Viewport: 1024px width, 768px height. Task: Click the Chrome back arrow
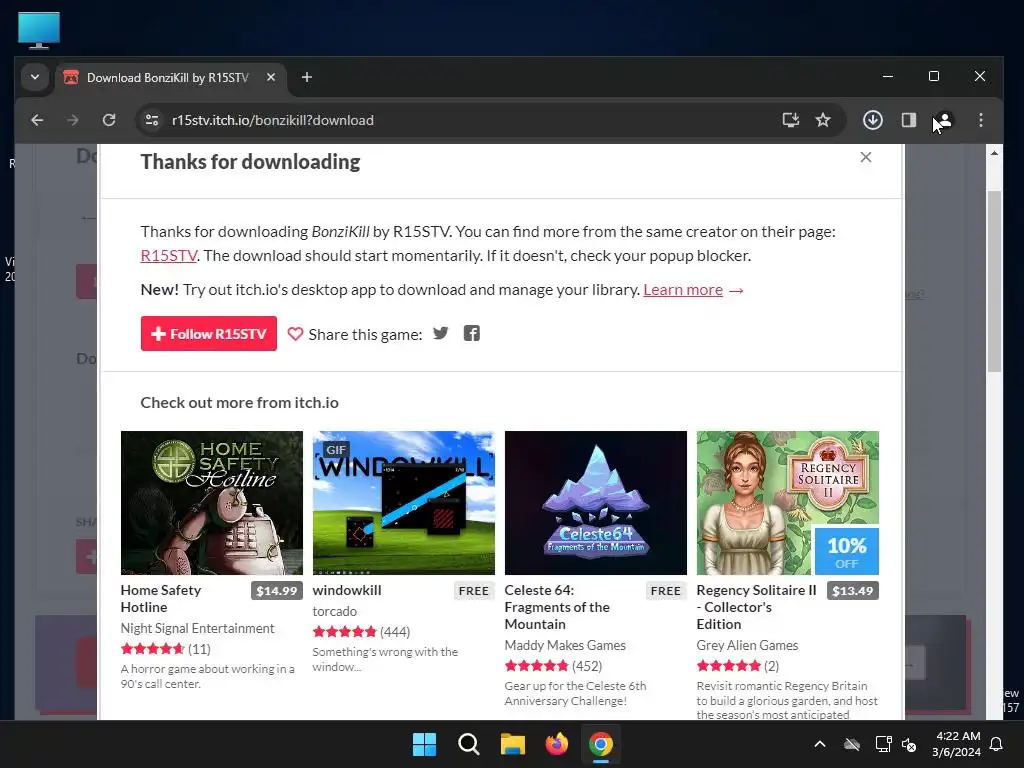coord(37,120)
